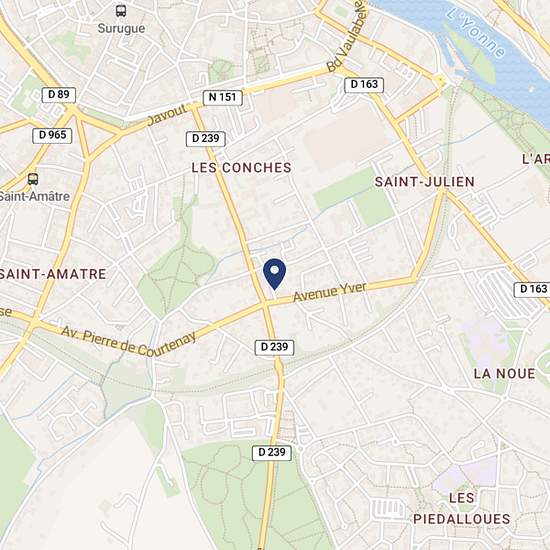The width and height of the screenshot is (550, 550).
Task: Click the D 89 road shield
Action: 59,95
